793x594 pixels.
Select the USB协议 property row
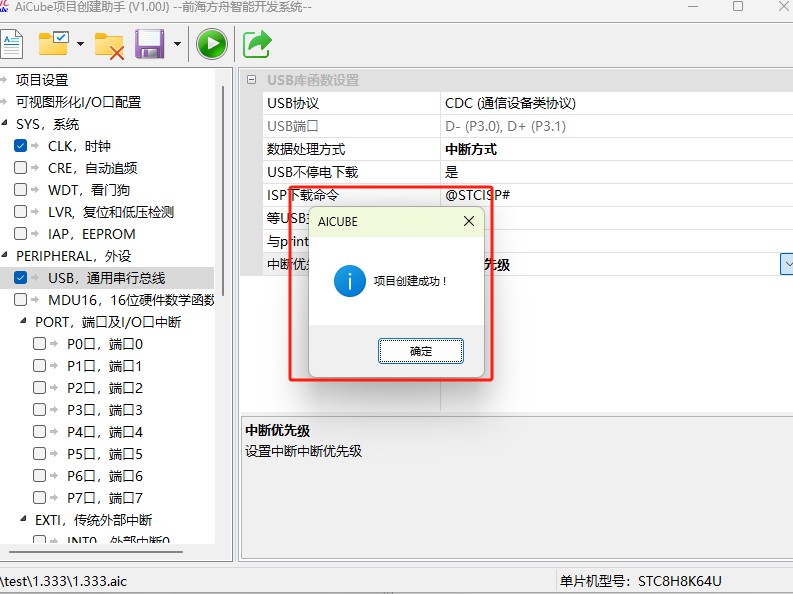click(x=527, y=103)
